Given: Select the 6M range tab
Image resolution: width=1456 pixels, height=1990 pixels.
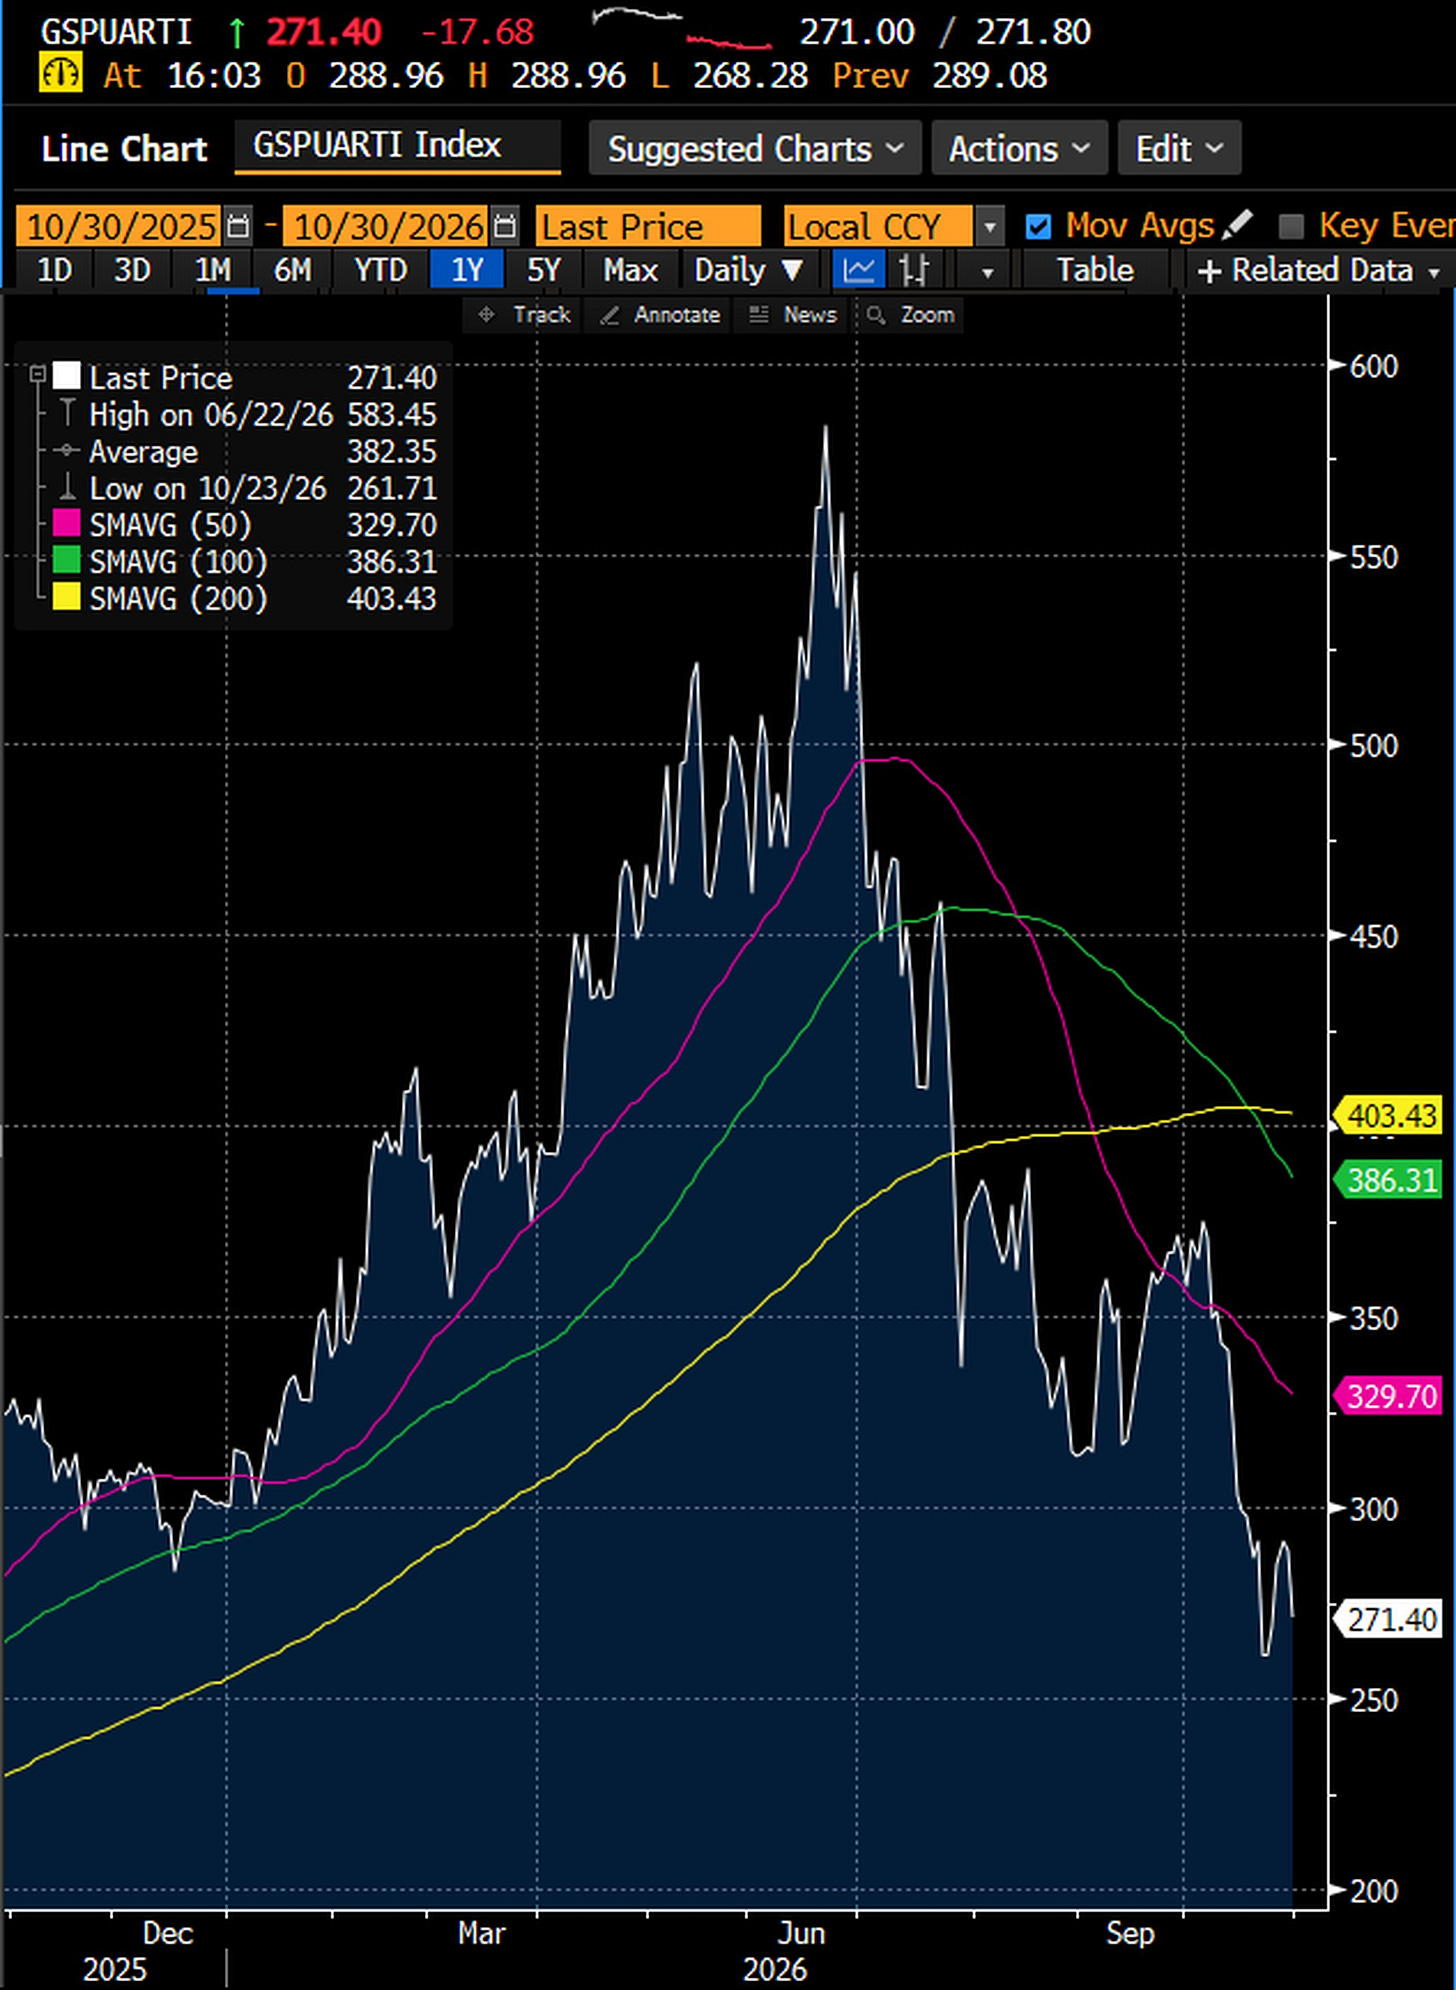Looking at the screenshot, I should point(292,270).
